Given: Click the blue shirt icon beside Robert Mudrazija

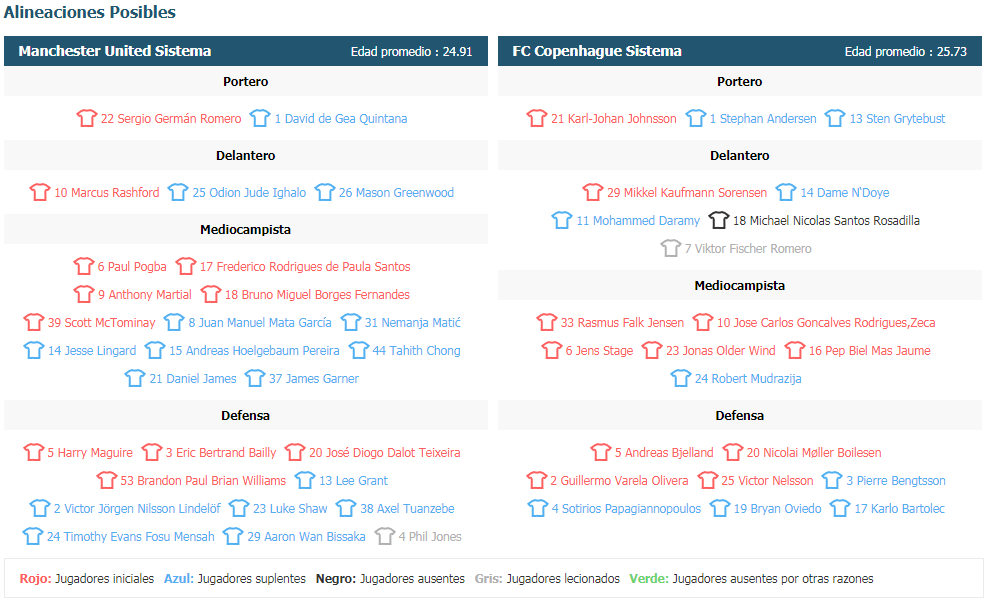Looking at the screenshot, I should point(680,378).
